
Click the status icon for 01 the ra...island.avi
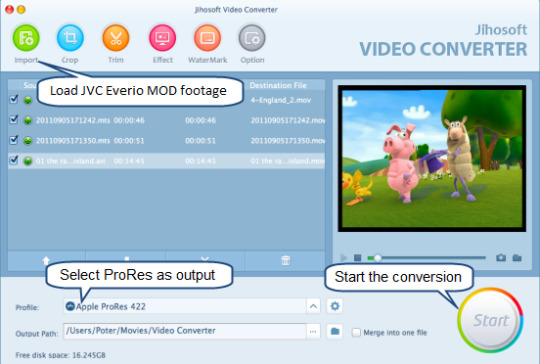28,161
